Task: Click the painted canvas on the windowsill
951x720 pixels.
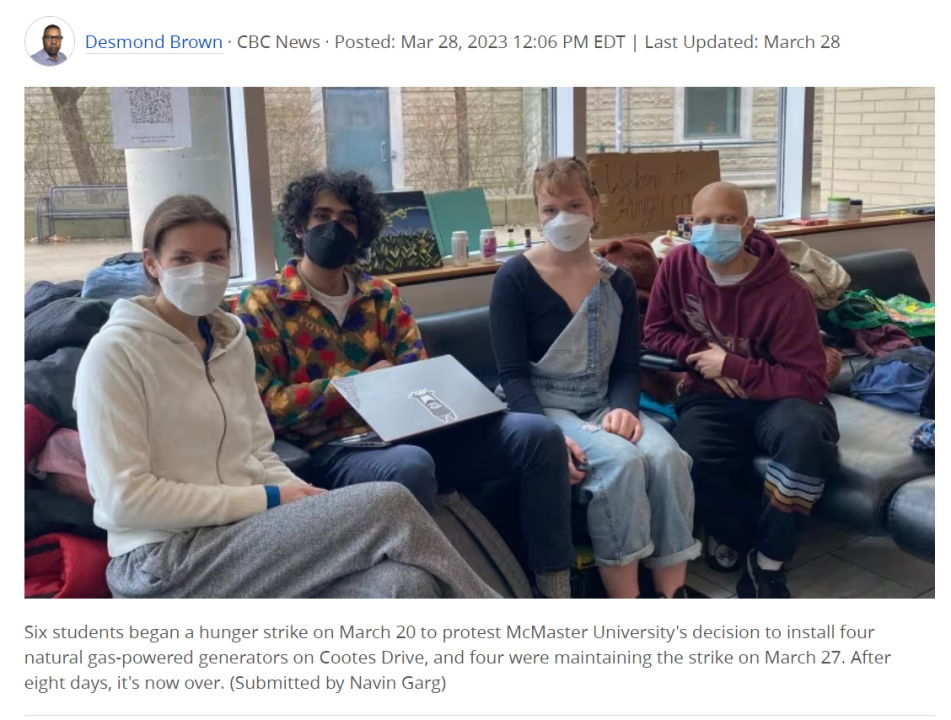Action: (404, 232)
